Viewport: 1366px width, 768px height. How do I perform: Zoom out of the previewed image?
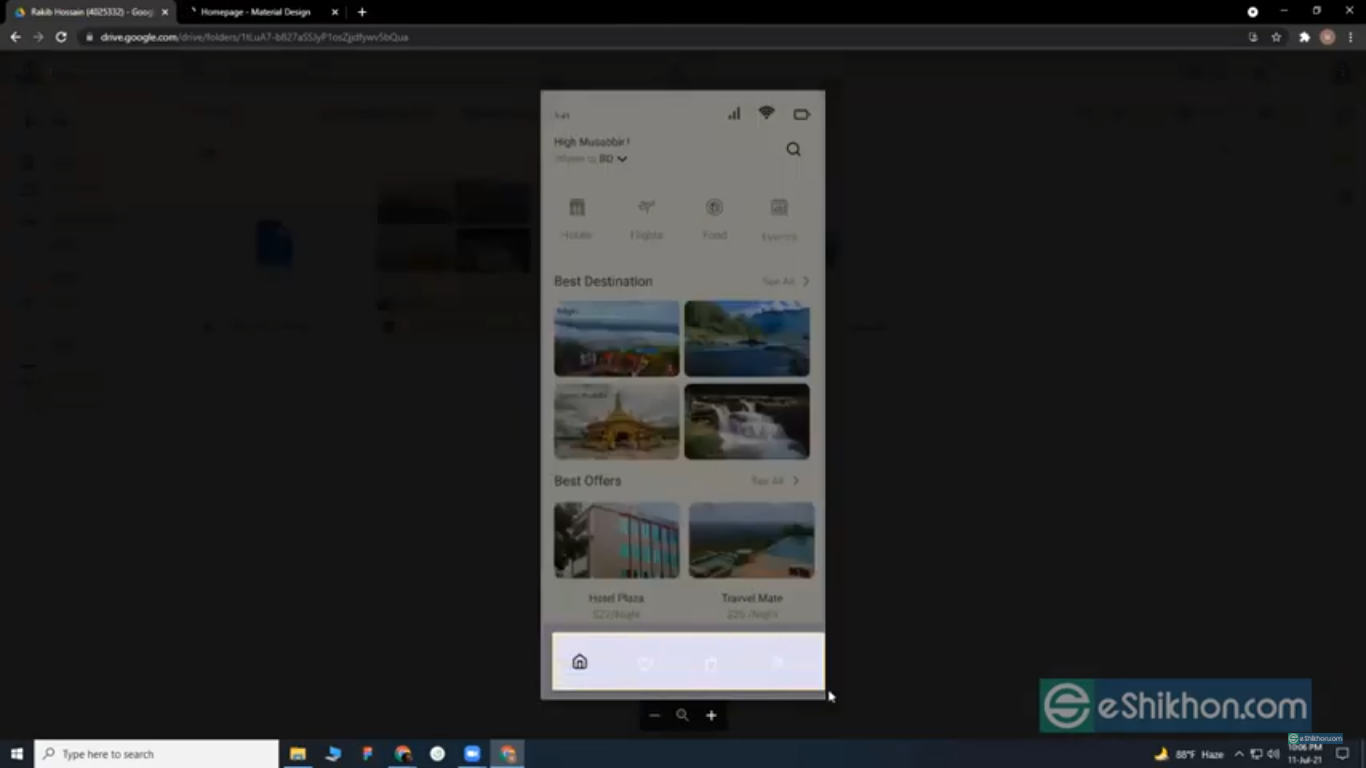654,715
